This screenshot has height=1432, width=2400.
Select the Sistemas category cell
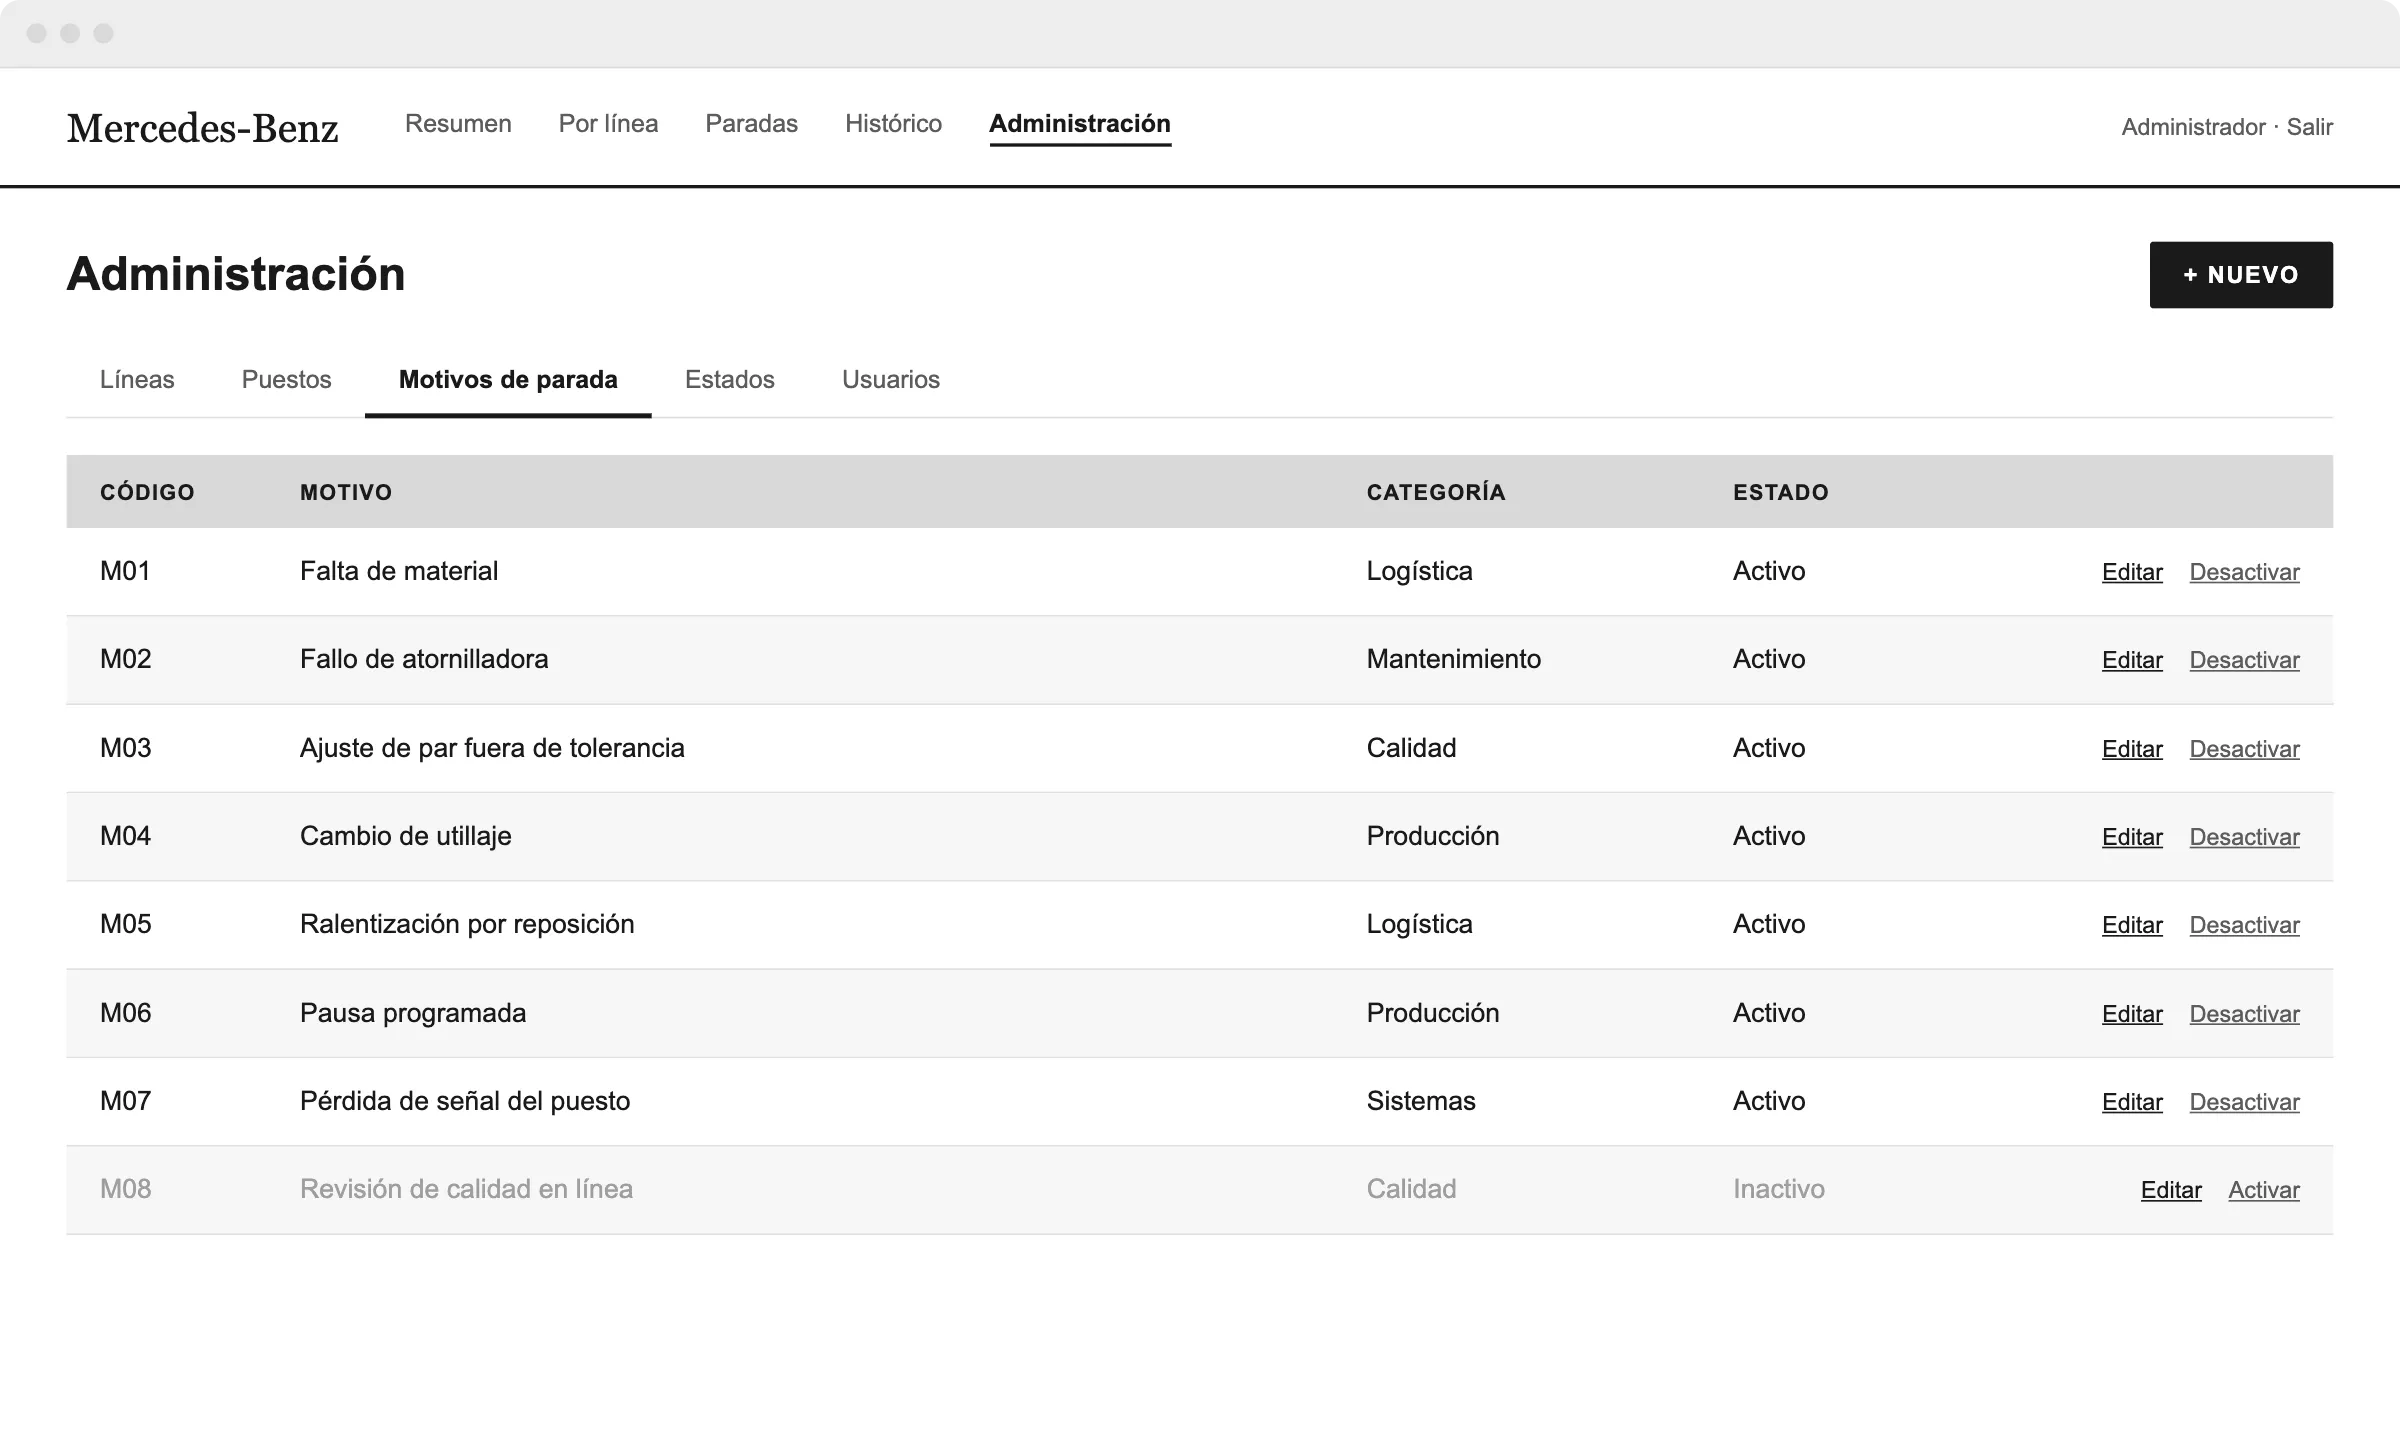pos(1421,1101)
